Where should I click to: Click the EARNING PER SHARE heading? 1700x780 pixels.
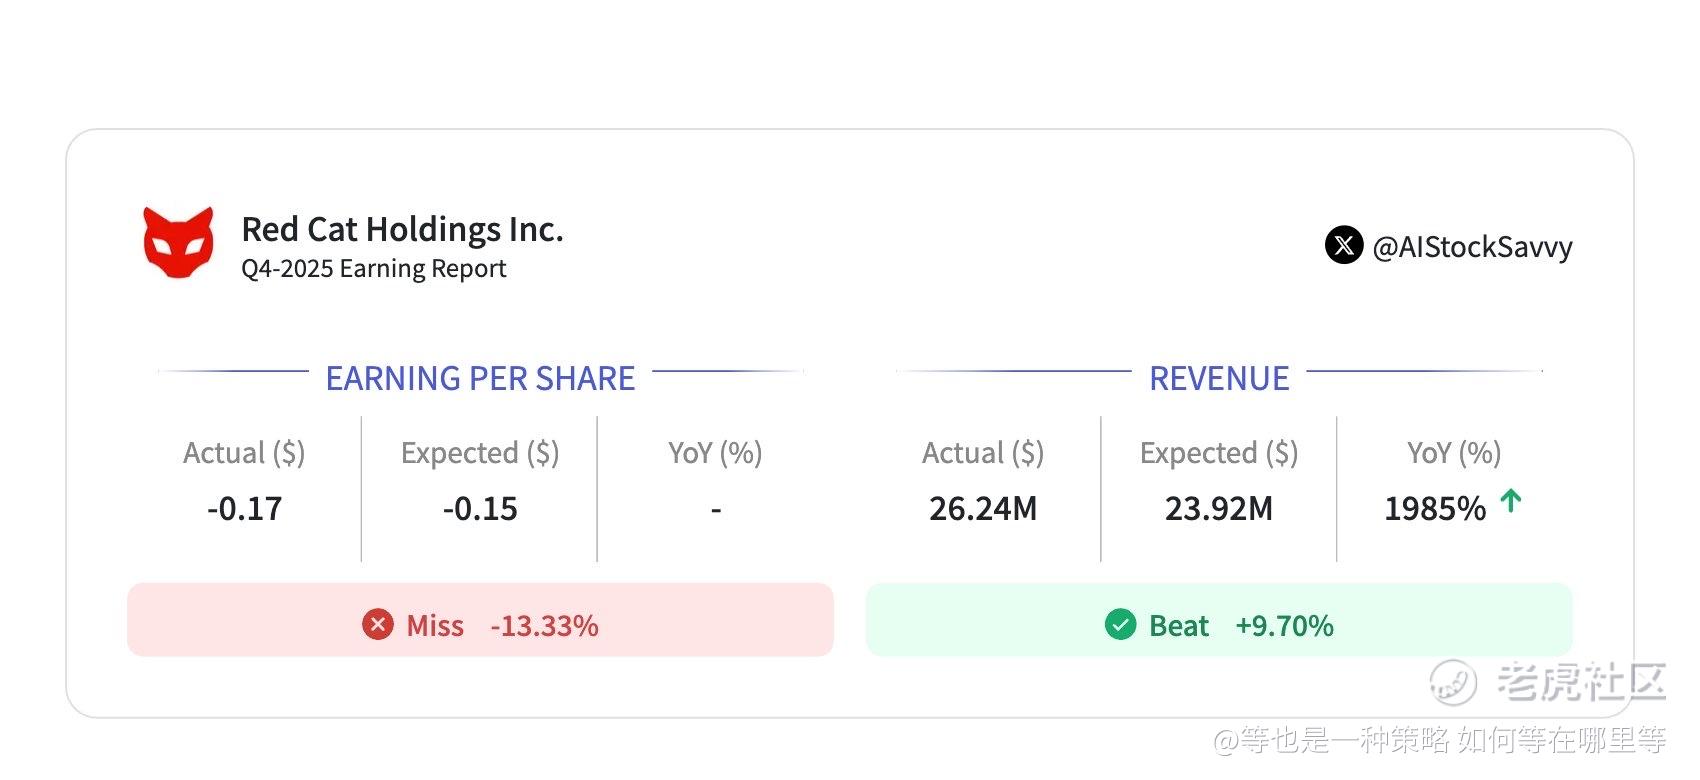point(480,378)
